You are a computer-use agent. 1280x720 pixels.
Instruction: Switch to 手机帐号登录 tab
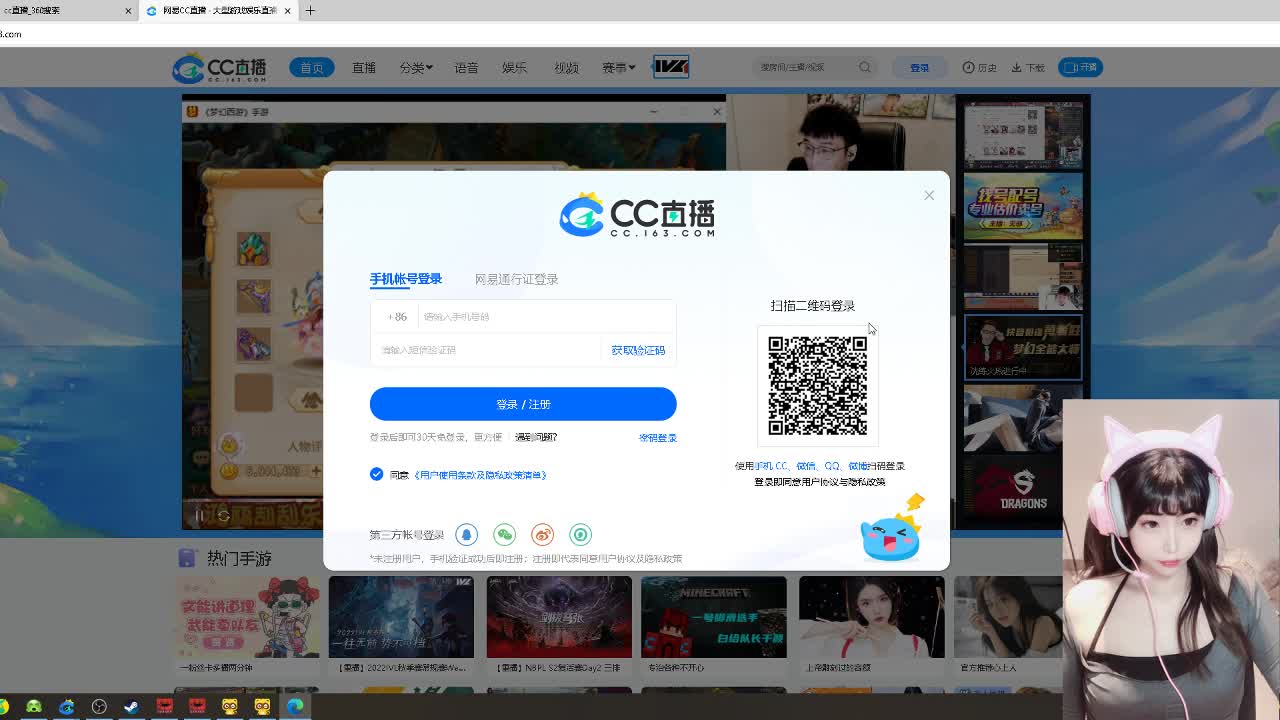(406, 279)
